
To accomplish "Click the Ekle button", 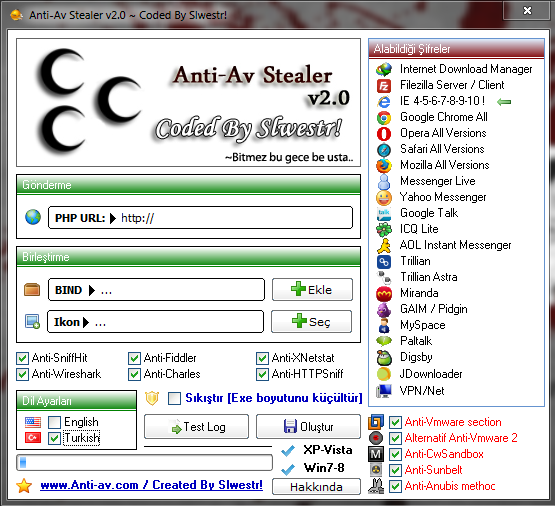I will coord(312,289).
